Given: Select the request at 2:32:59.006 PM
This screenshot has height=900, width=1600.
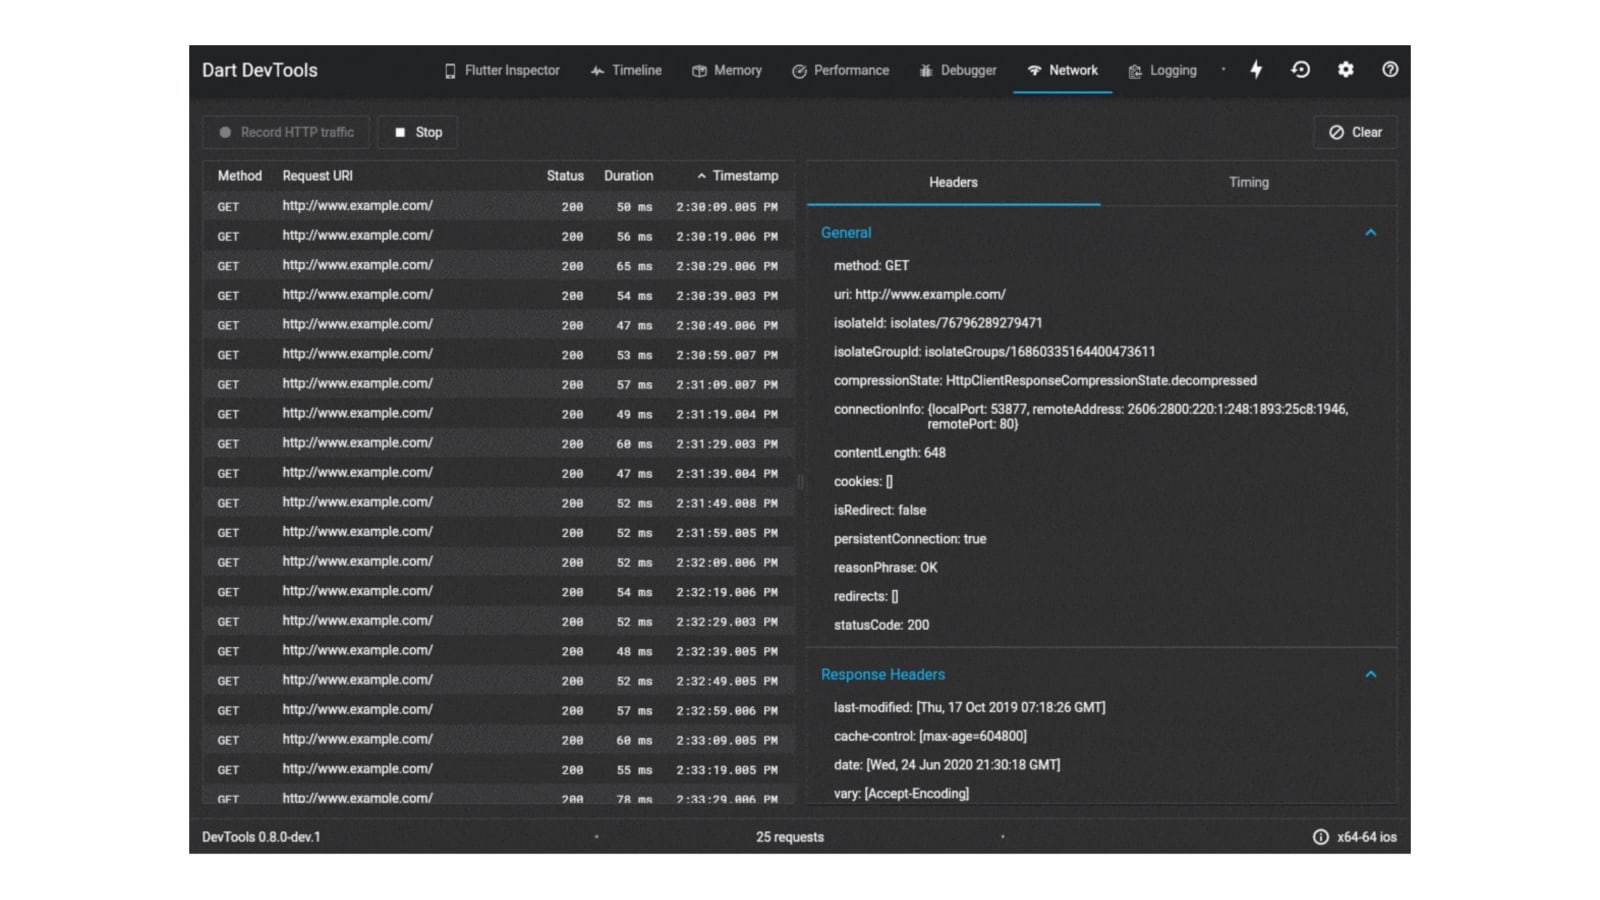Looking at the screenshot, I should coord(499,711).
